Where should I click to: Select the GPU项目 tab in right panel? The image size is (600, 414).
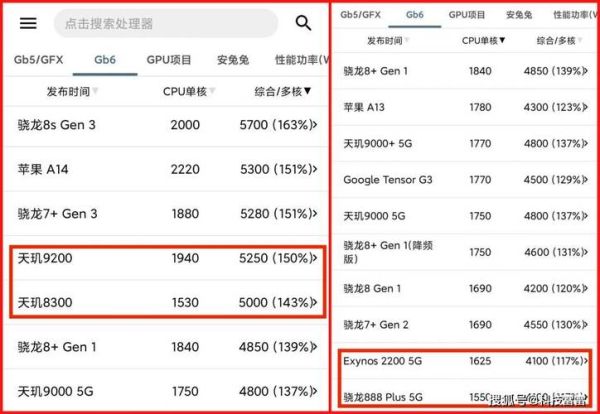[x=467, y=15]
